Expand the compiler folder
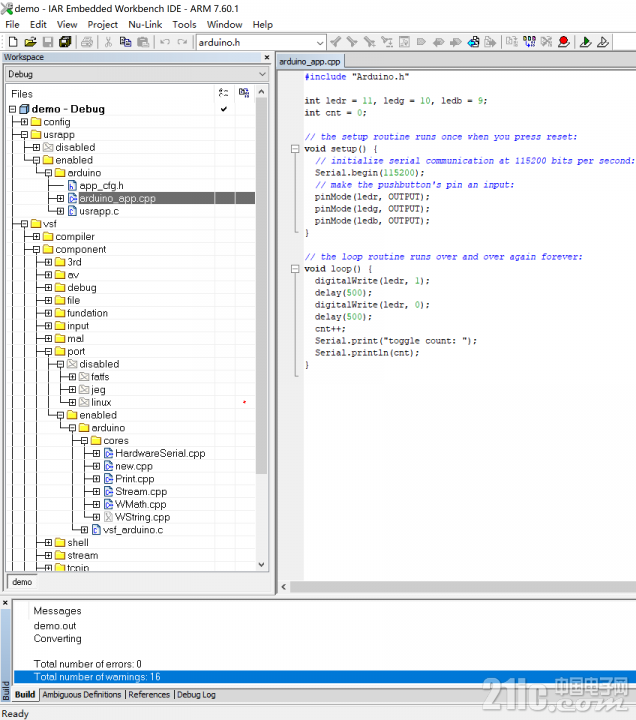The height and width of the screenshot is (720, 636). [x=36, y=237]
